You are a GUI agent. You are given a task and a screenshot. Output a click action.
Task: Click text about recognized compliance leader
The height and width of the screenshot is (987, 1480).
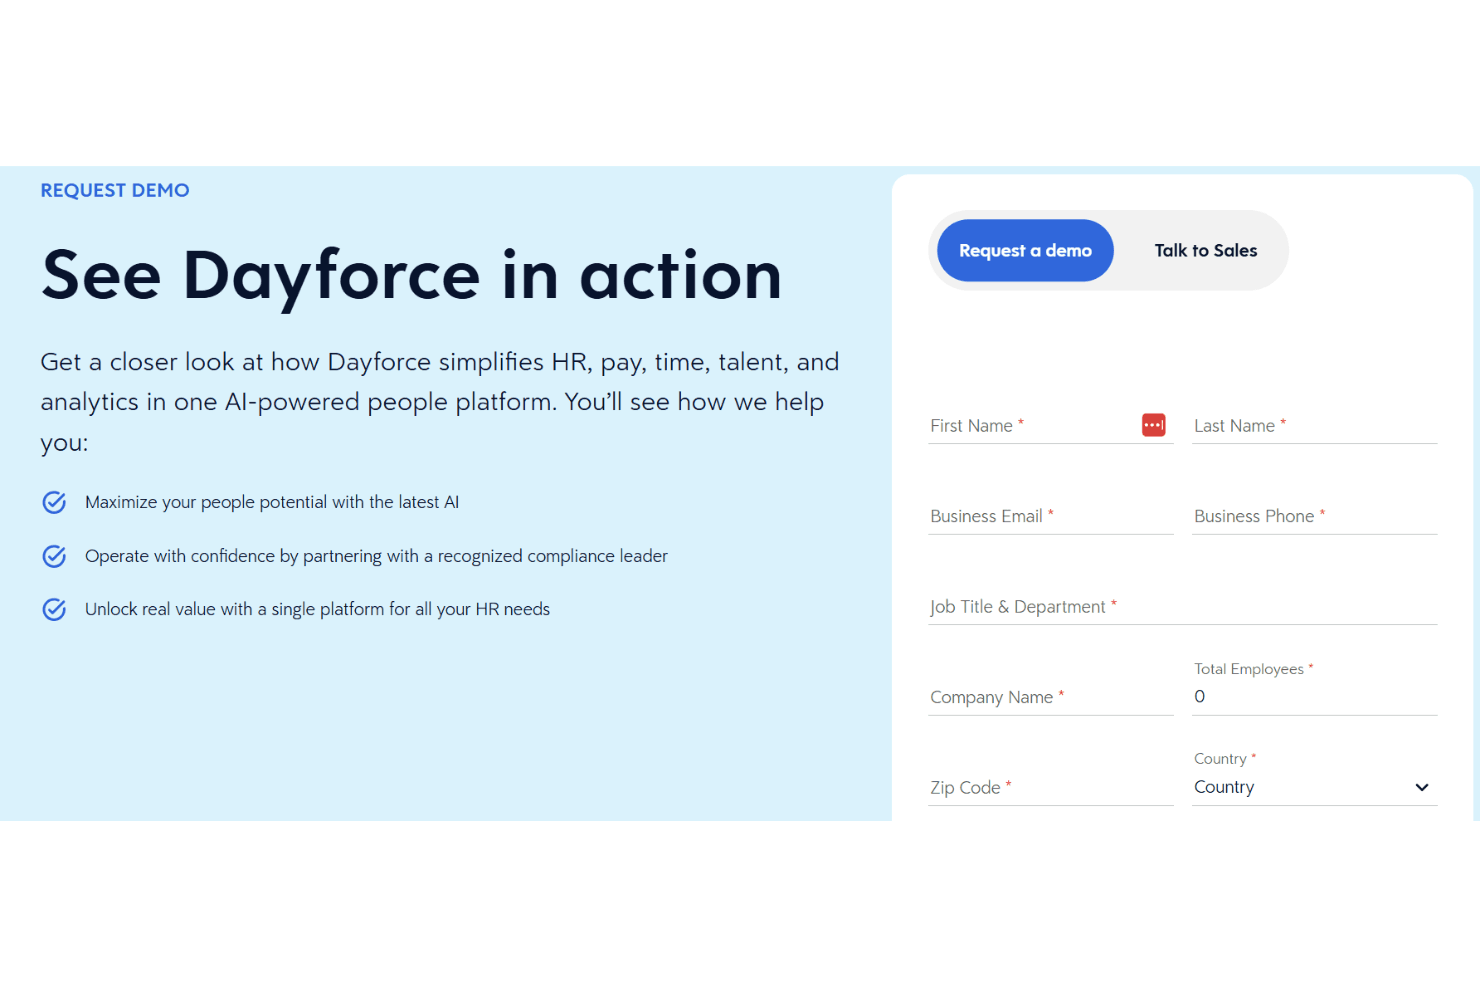pyautogui.click(x=376, y=556)
